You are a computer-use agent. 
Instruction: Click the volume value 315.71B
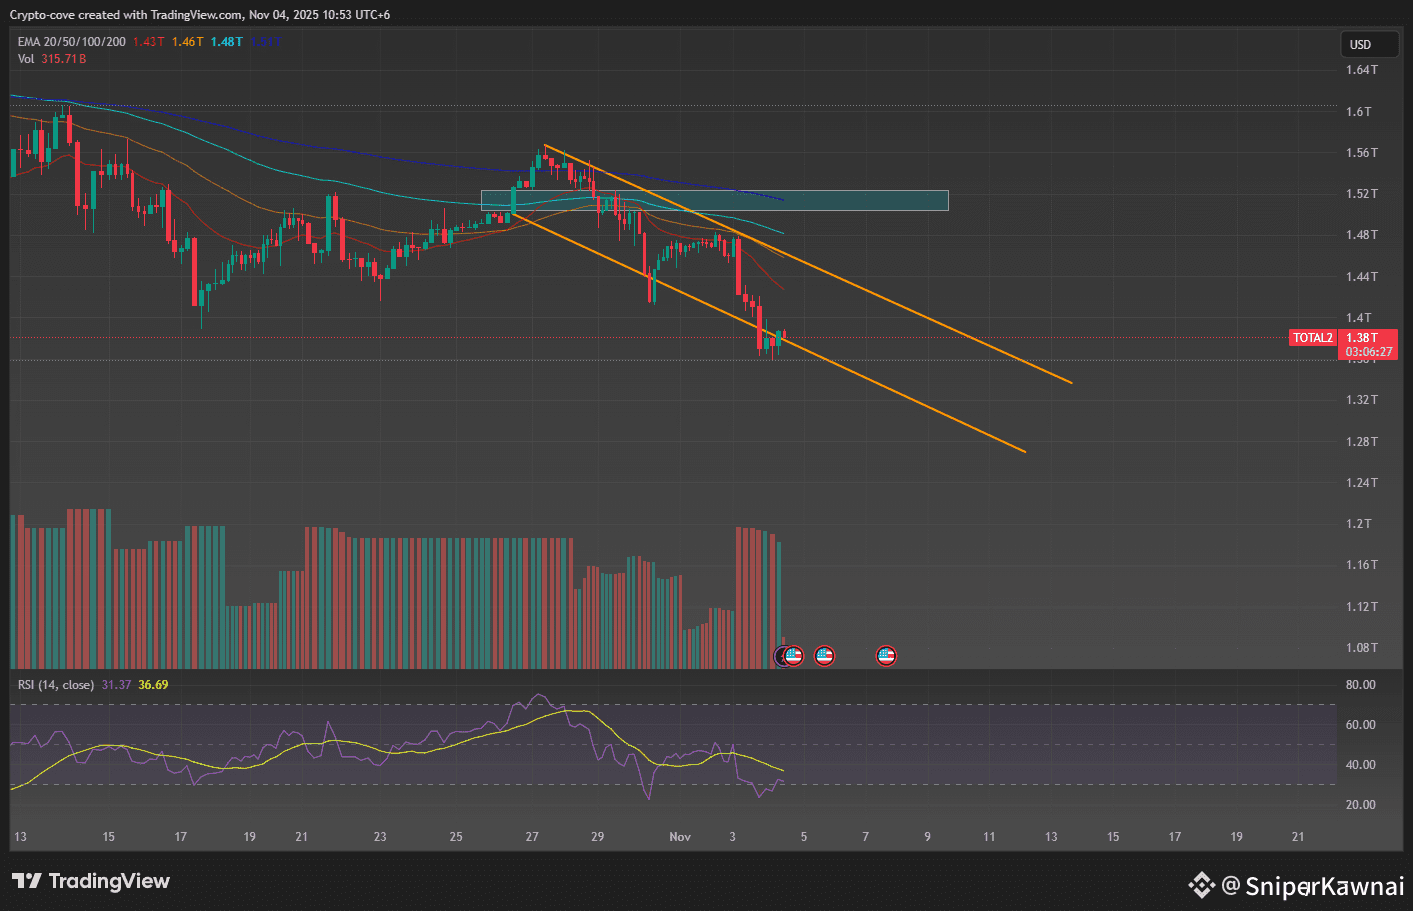(64, 59)
